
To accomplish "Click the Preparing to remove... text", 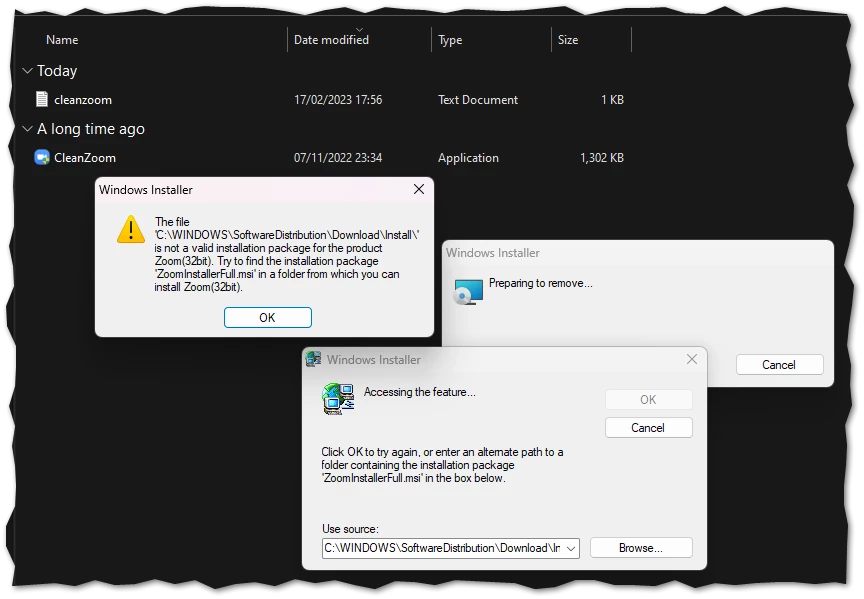I will pos(541,283).
